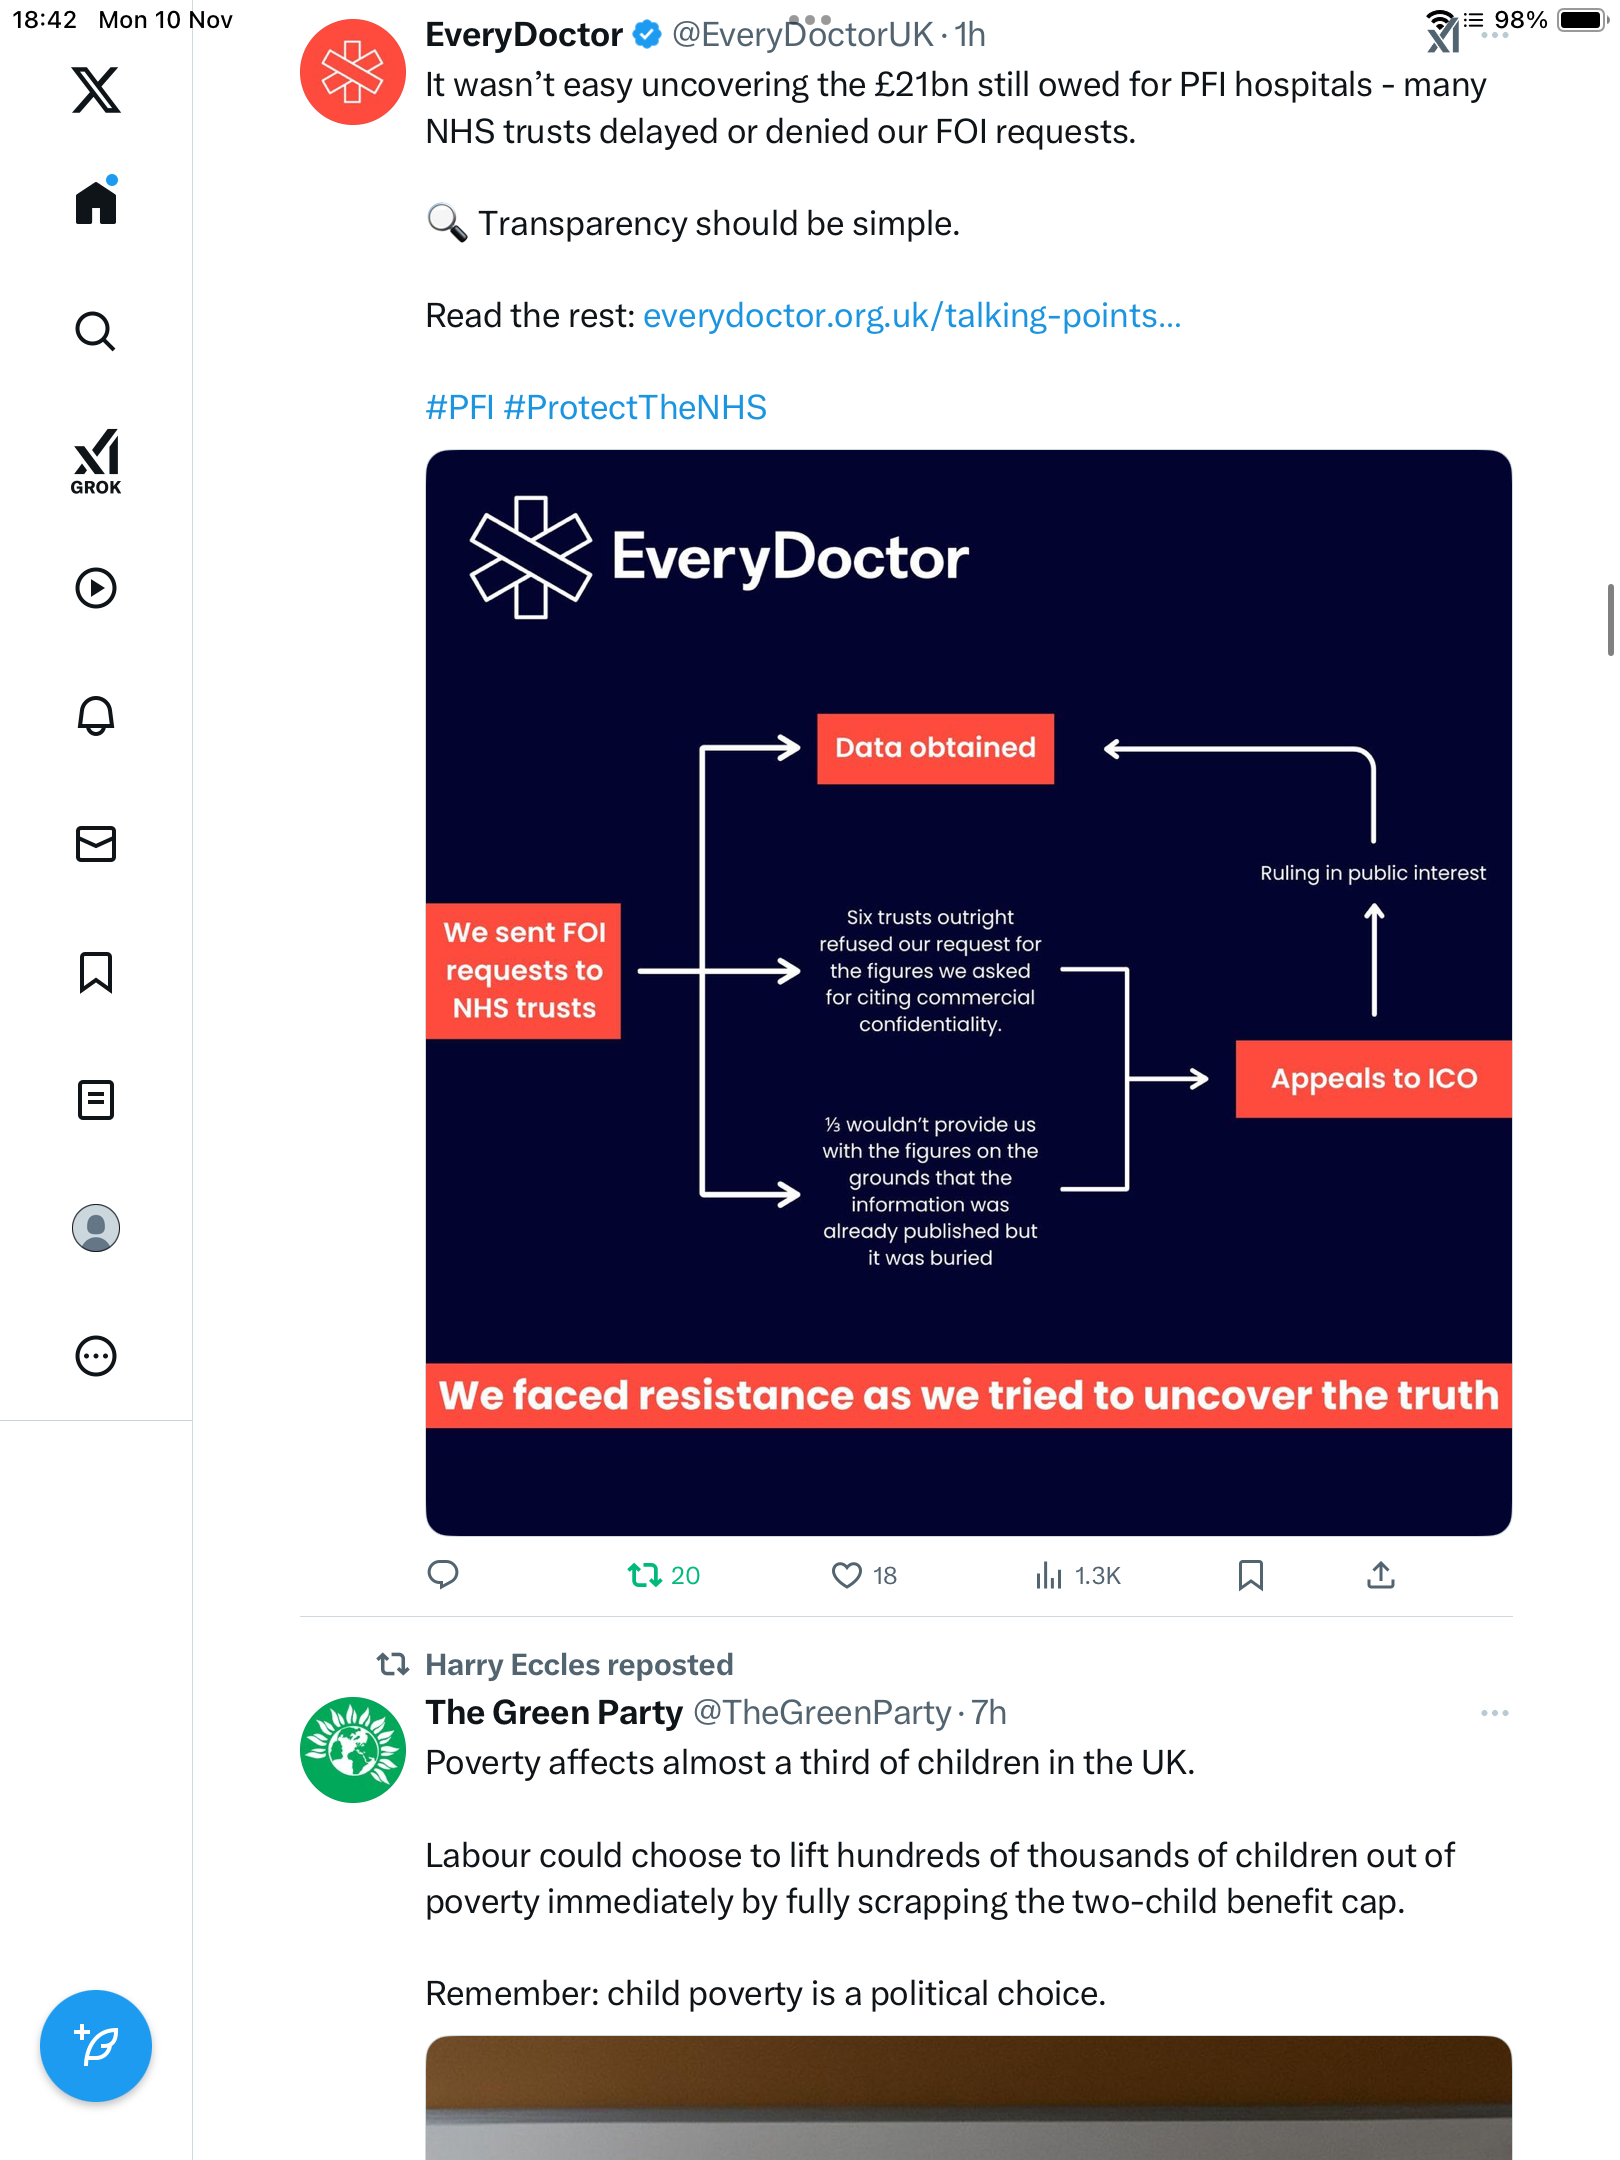Go to the Home timeline
This screenshot has width=1620, height=2160.
pos(96,203)
